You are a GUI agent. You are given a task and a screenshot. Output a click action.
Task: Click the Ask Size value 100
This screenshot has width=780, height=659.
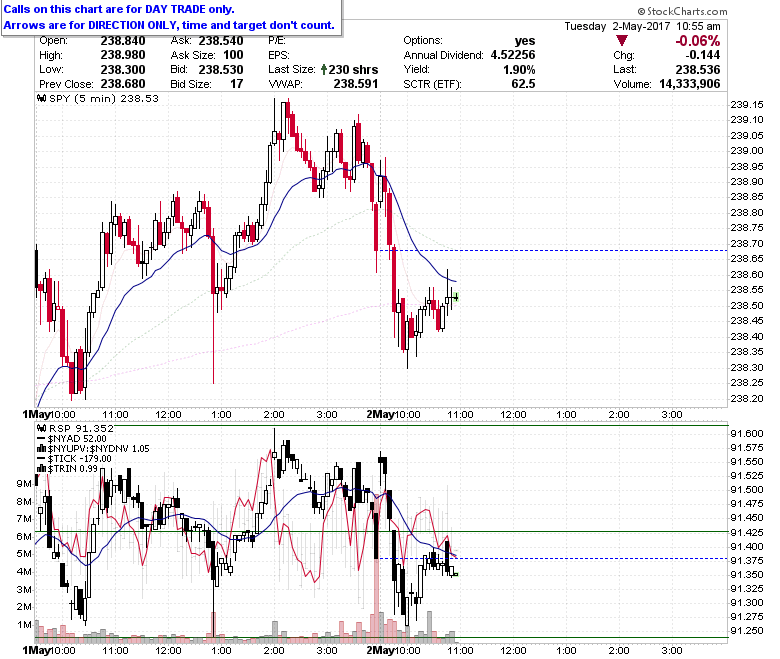tap(233, 55)
